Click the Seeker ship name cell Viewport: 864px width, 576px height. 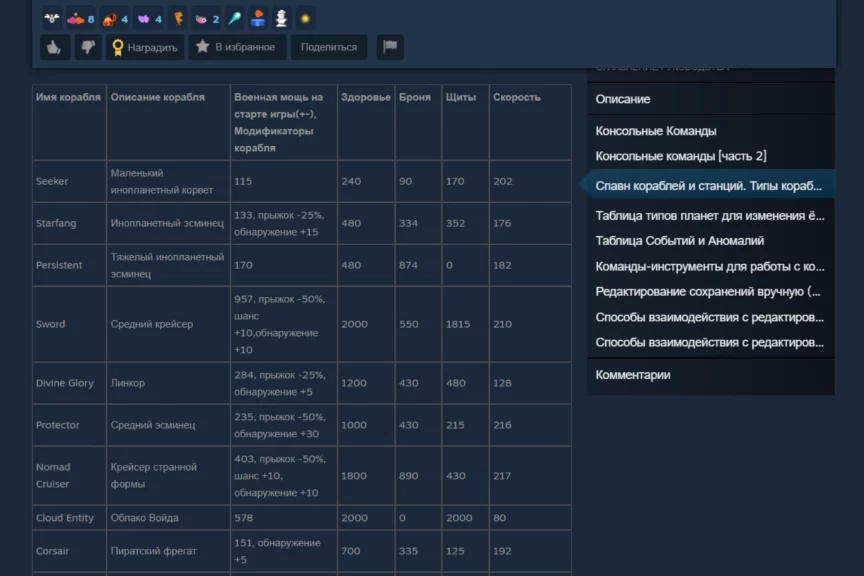coord(52,182)
